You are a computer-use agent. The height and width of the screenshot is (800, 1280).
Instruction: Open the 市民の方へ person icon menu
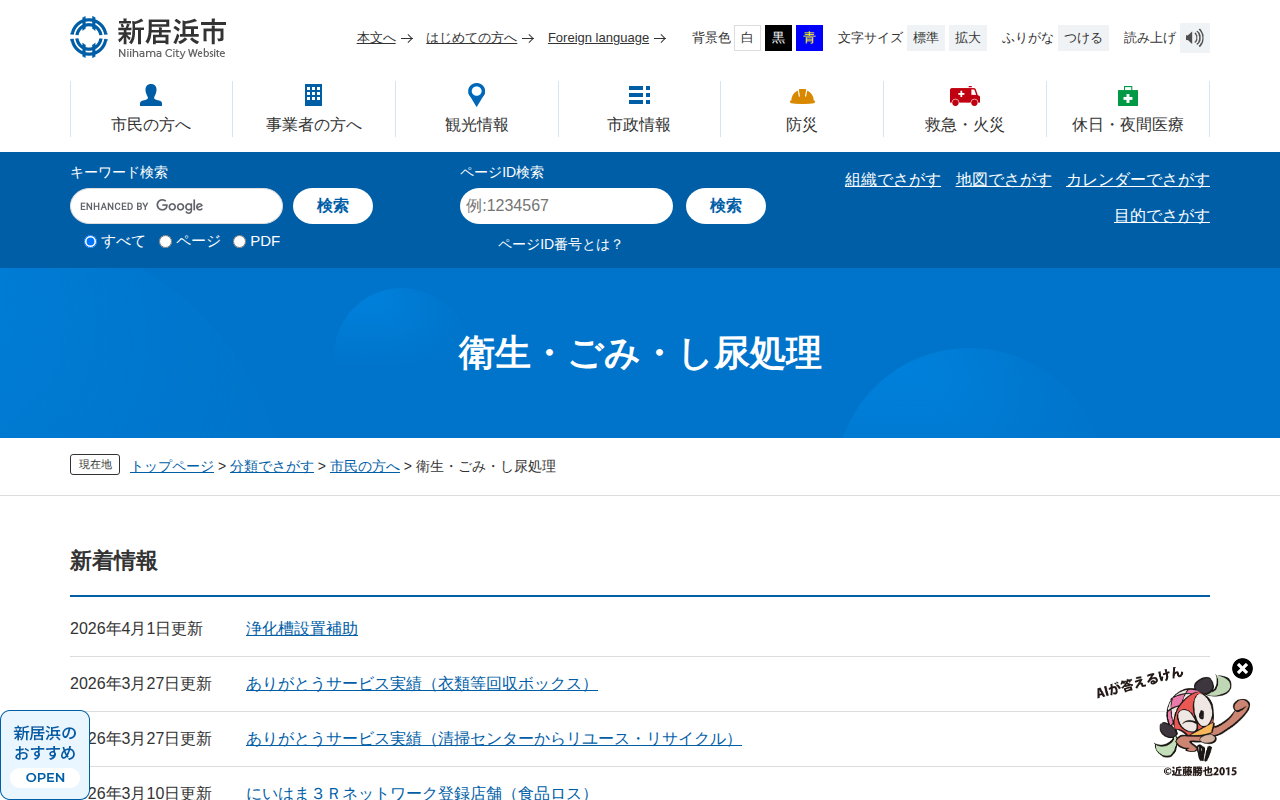[151, 95]
